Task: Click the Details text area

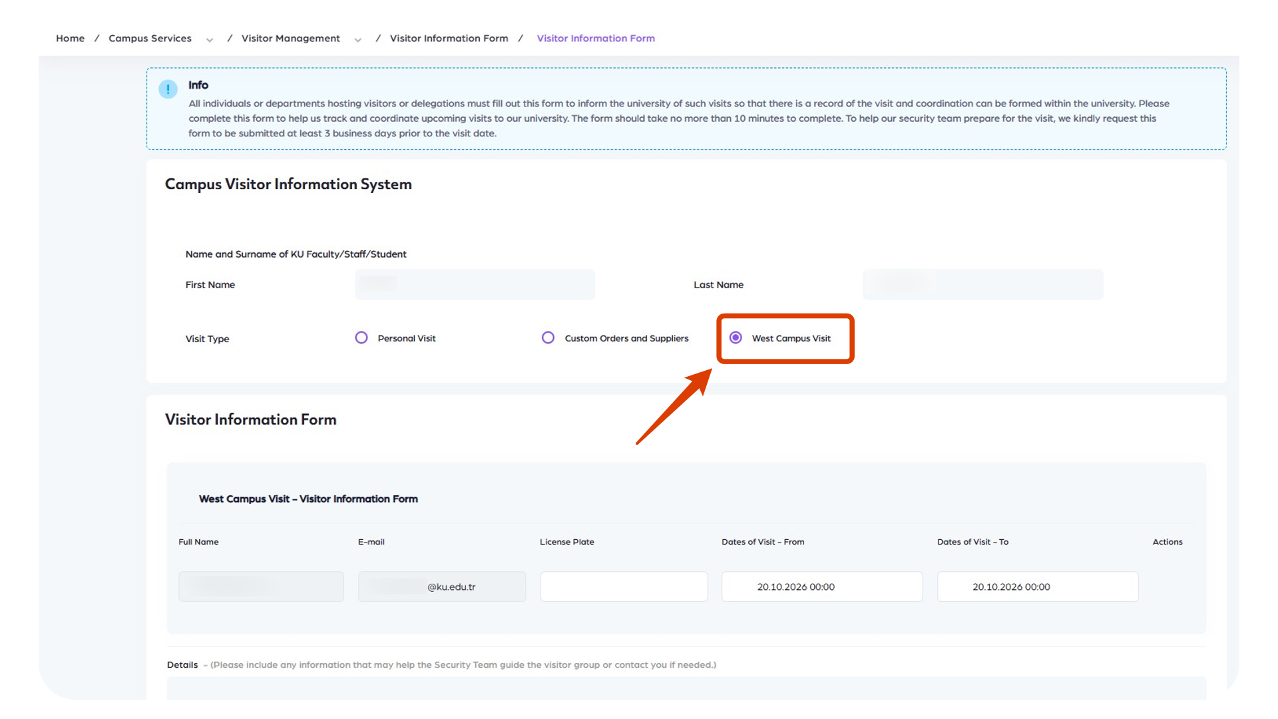Action: coord(686,689)
